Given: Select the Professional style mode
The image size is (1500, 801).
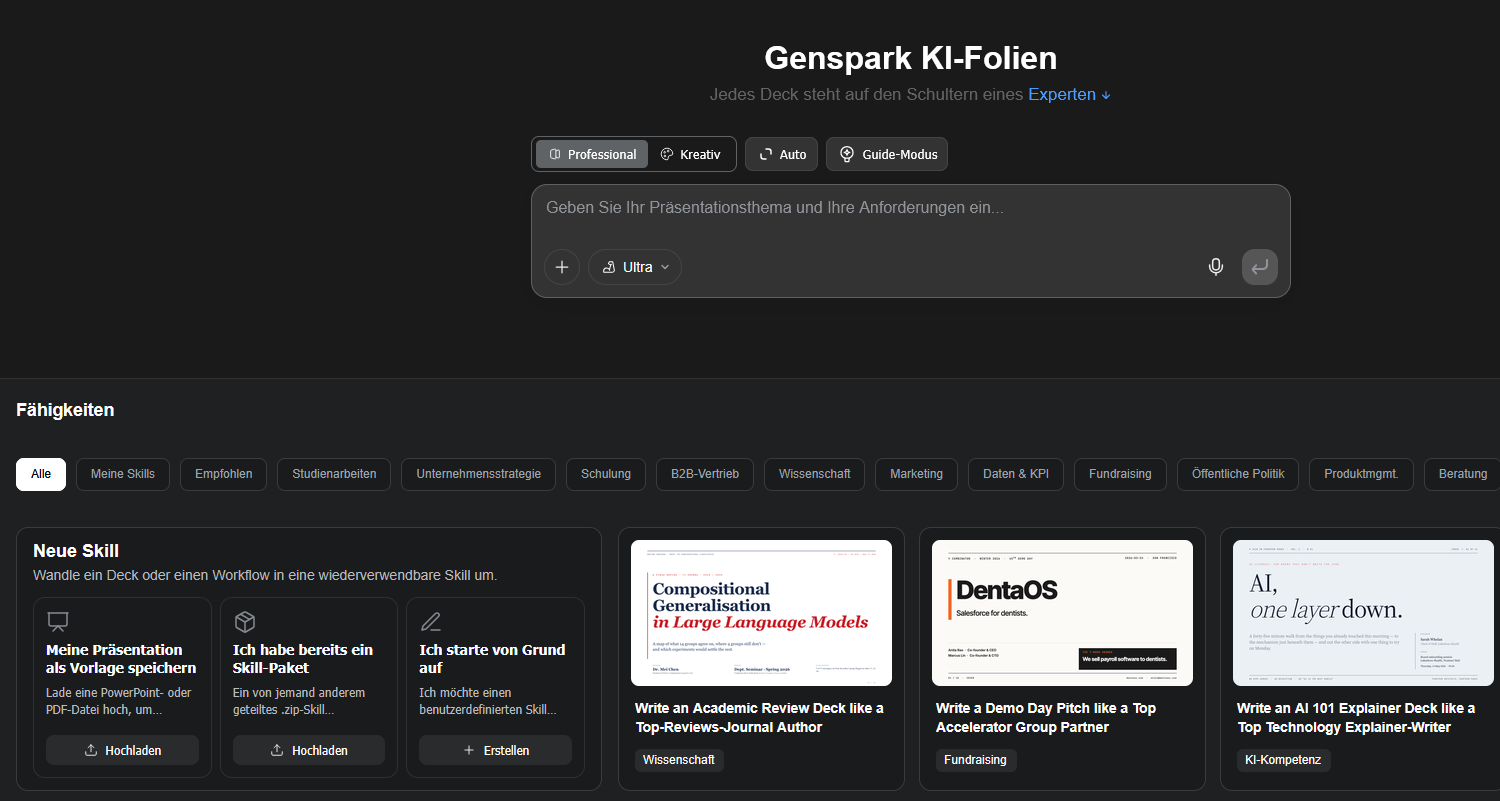Looking at the screenshot, I should coord(592,154).
